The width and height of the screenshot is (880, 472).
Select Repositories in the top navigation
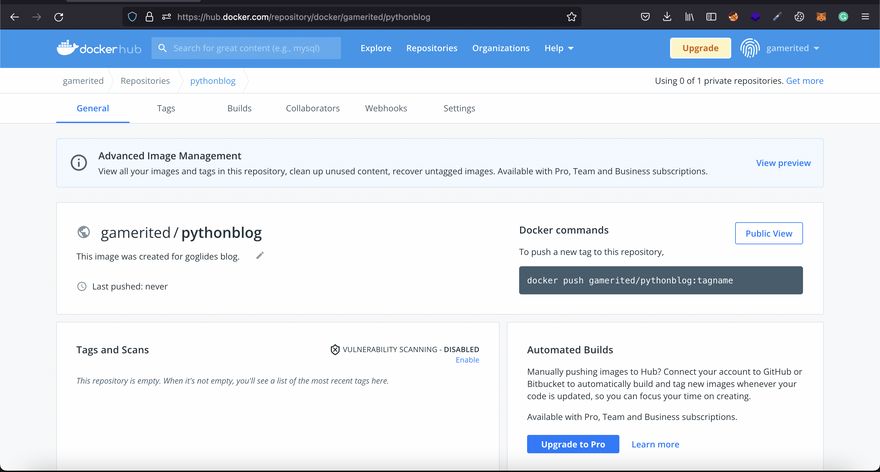(431, 48)
